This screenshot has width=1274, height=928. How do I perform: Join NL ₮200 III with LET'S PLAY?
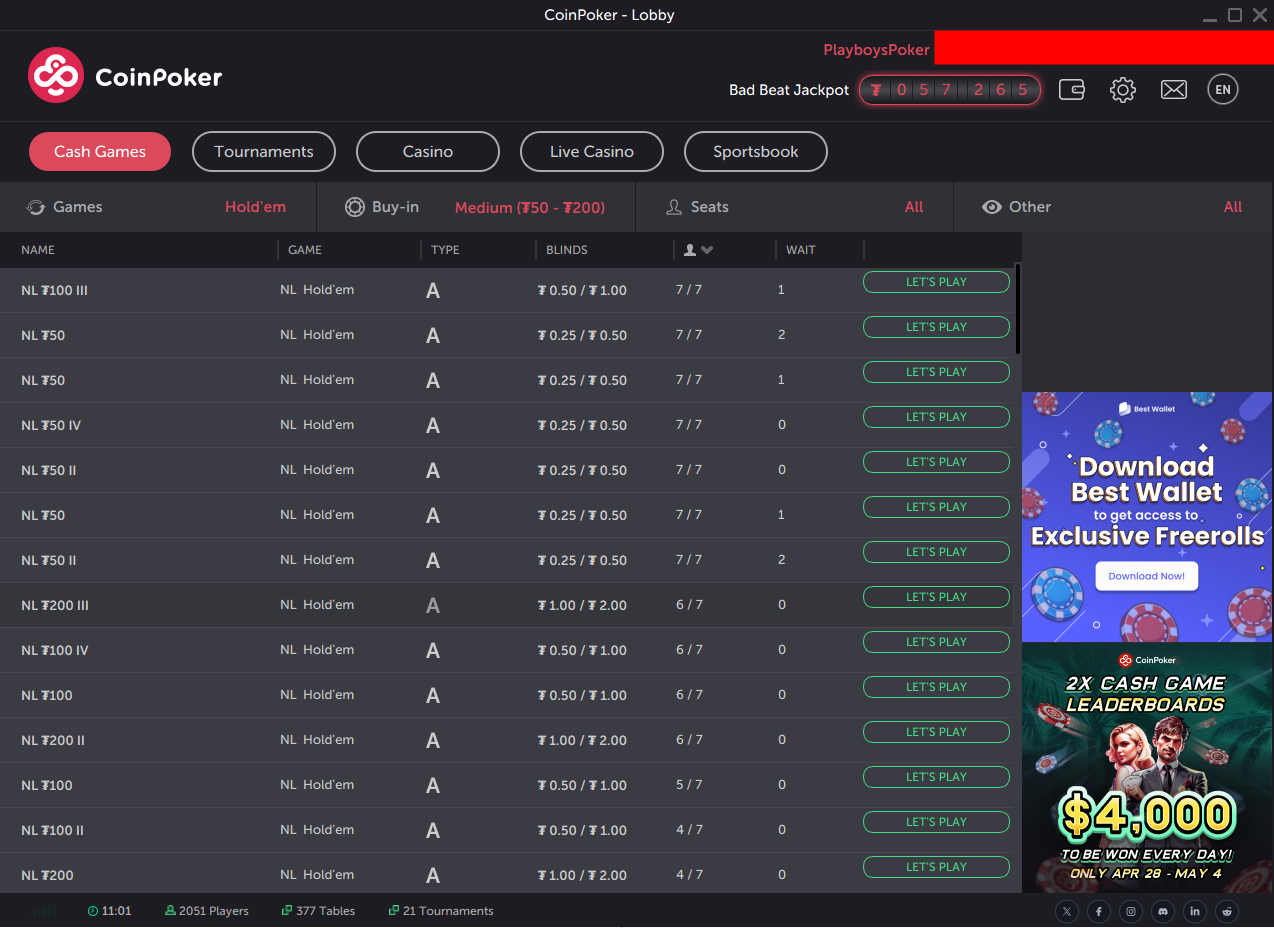936,597
